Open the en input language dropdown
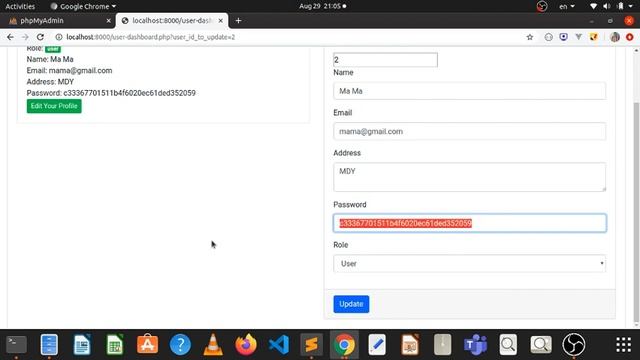 pos(567,6)
